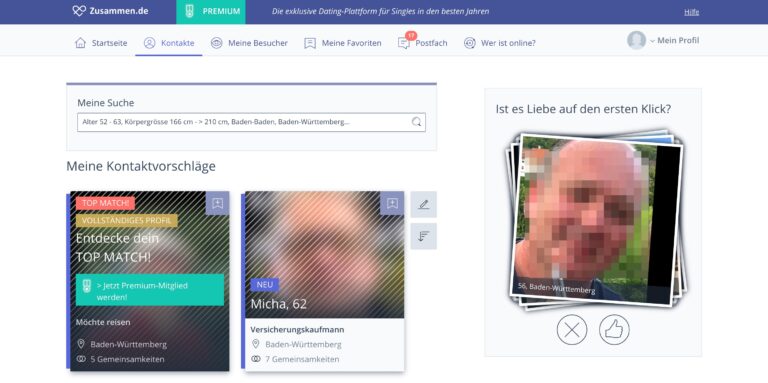Go to Meine Besucher

click(249, 43)
